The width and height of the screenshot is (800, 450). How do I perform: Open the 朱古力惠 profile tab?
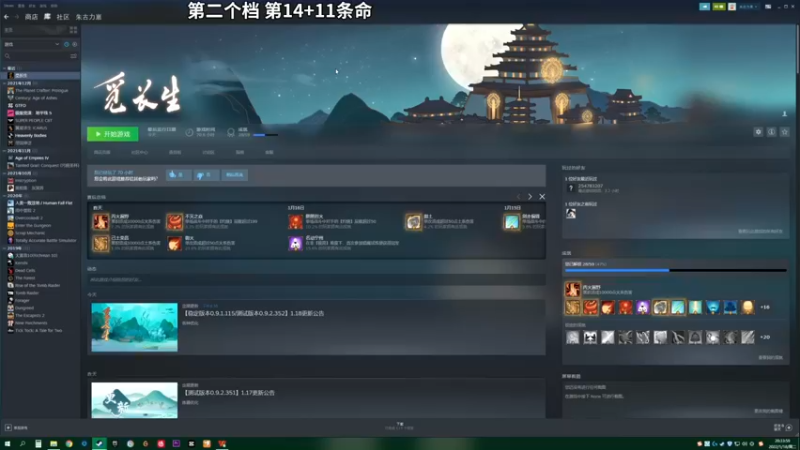tap(89, 17)
